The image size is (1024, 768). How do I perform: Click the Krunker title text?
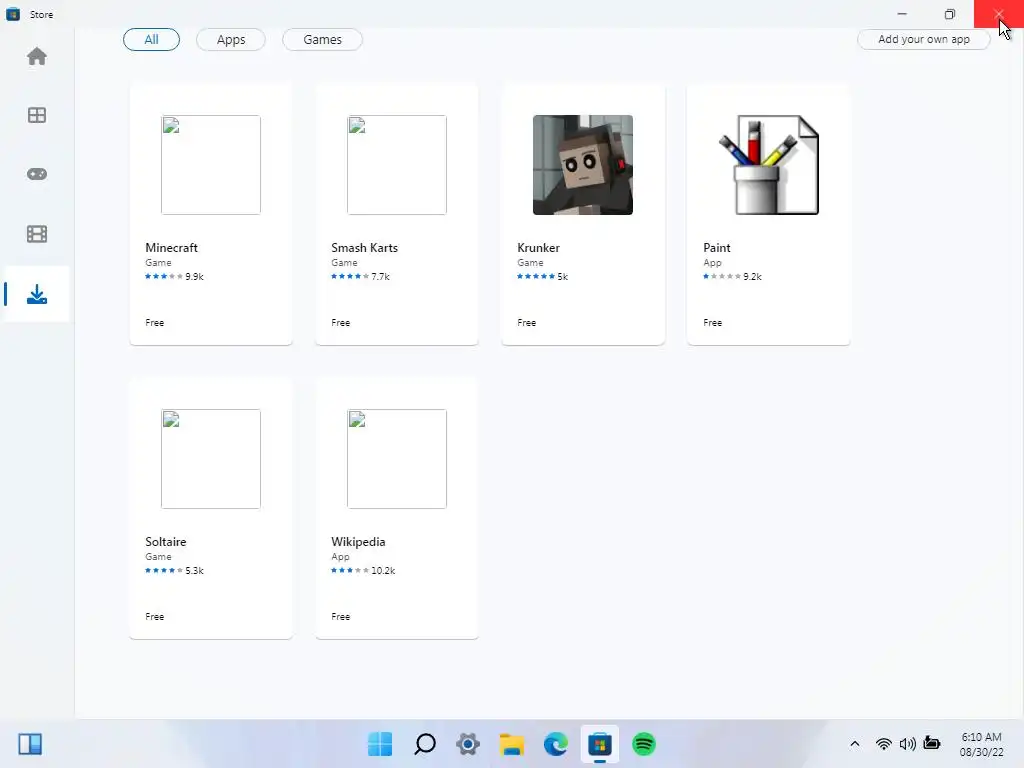538,248
